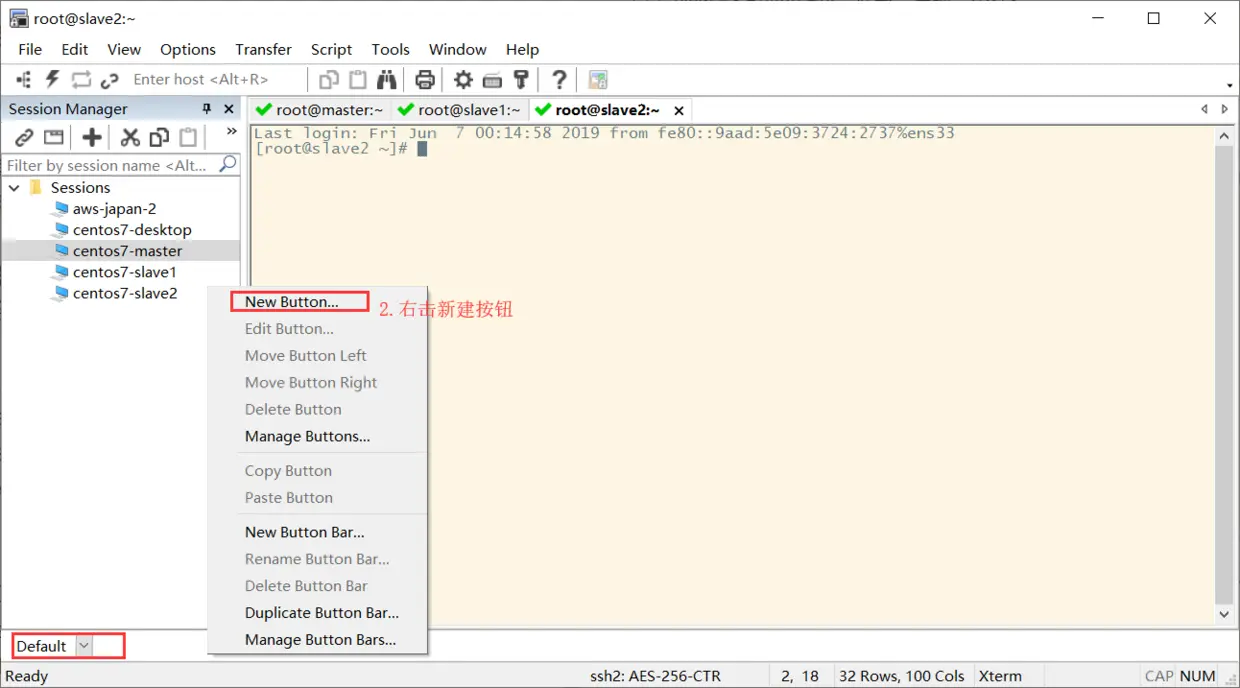Close the root@slave2 tab

click(679, 110)
